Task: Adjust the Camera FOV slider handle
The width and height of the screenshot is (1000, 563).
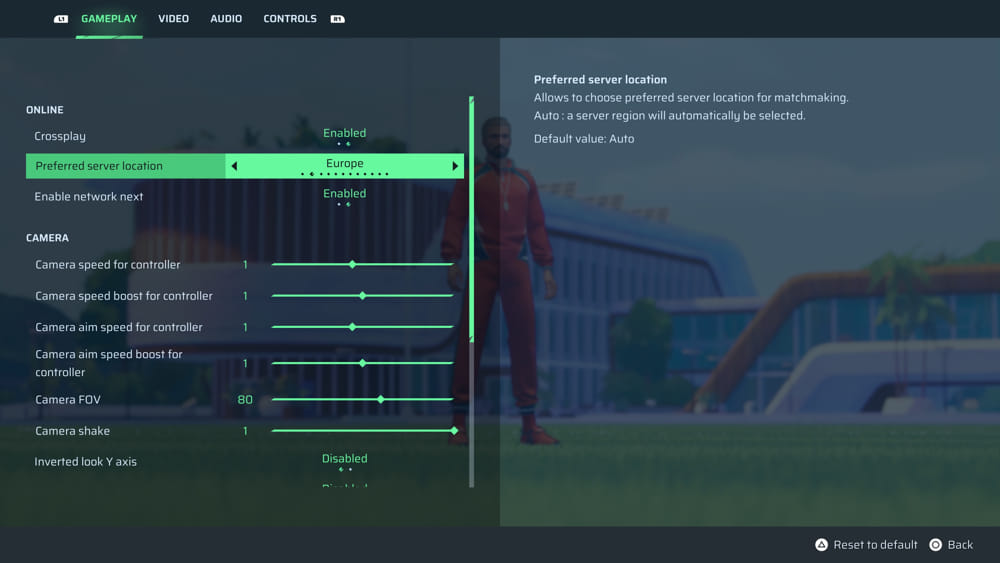Action: point(380,399)
